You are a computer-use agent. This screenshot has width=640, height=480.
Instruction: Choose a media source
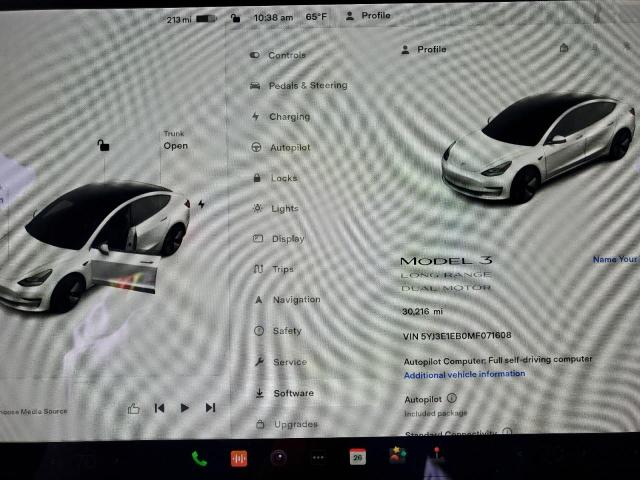pos(33,411)
